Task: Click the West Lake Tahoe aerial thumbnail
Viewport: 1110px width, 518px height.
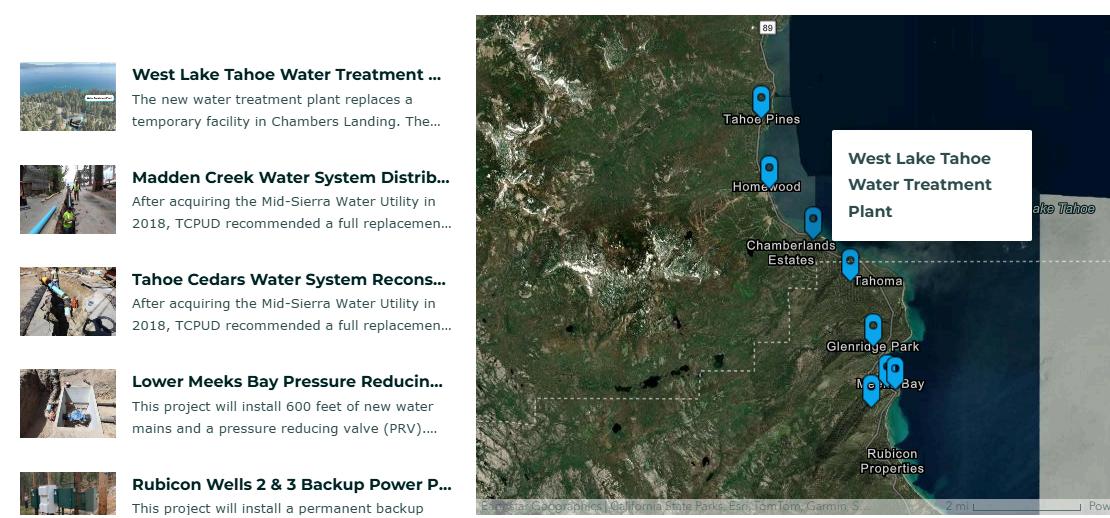Action: [x=68, y=96]
